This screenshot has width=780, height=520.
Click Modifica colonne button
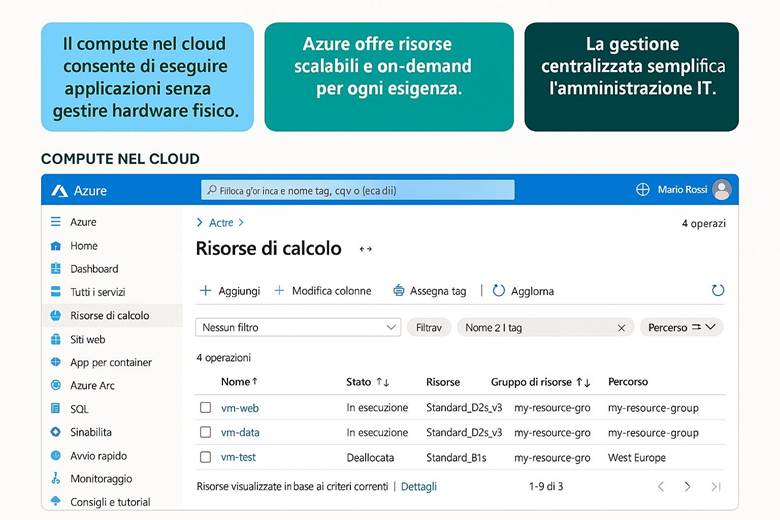pyautogui.click(x=323, y=291)
